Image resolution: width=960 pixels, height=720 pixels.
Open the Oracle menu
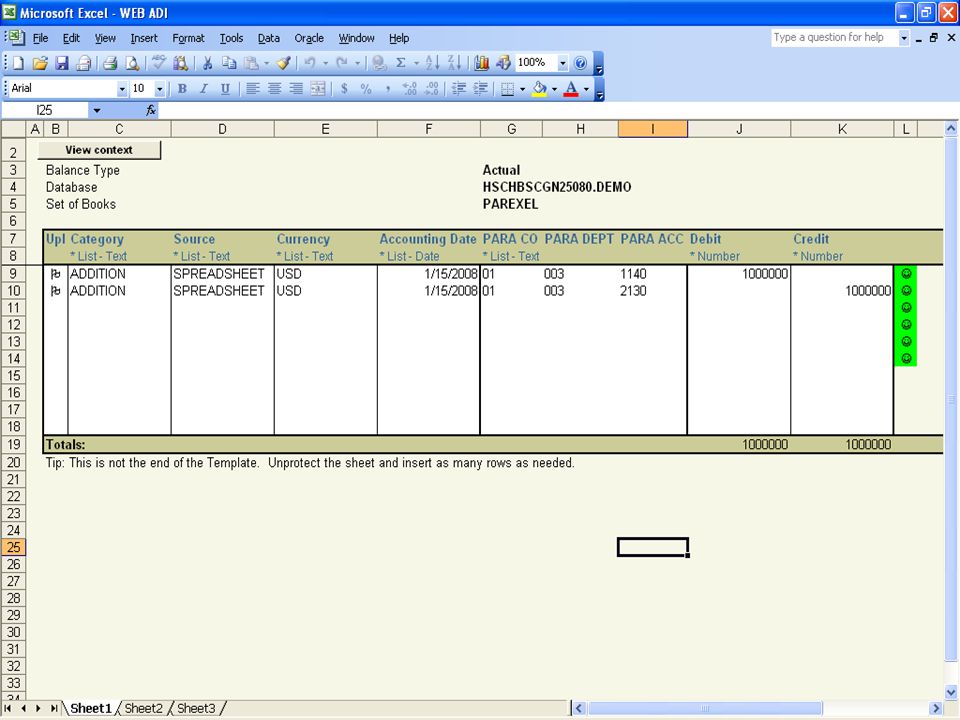pos(309,38)
